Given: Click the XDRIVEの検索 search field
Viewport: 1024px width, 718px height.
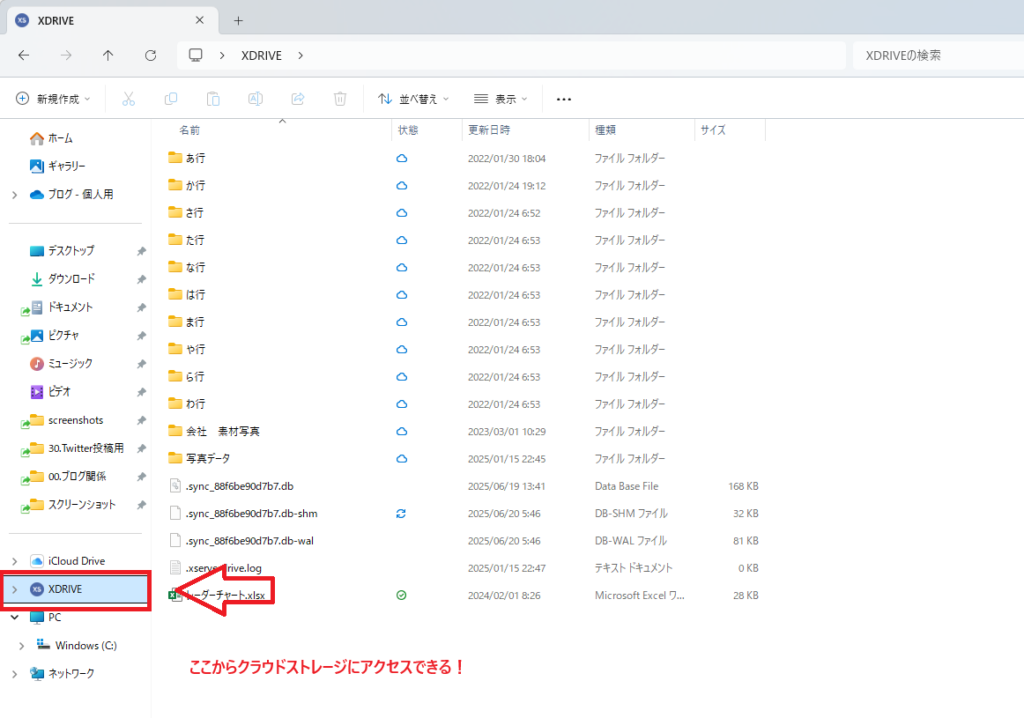Looking at the screenshot, I should click(938, 56).
